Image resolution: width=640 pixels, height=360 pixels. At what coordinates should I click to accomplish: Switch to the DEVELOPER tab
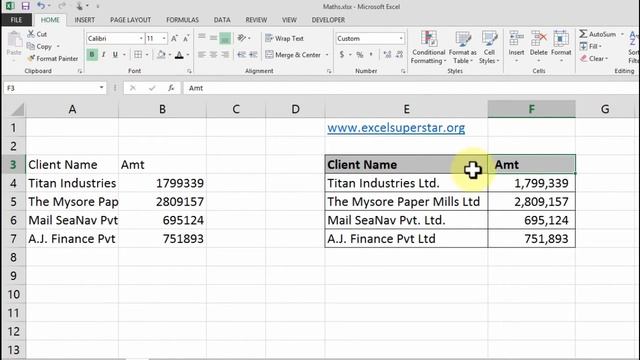[x=328, y=20]
